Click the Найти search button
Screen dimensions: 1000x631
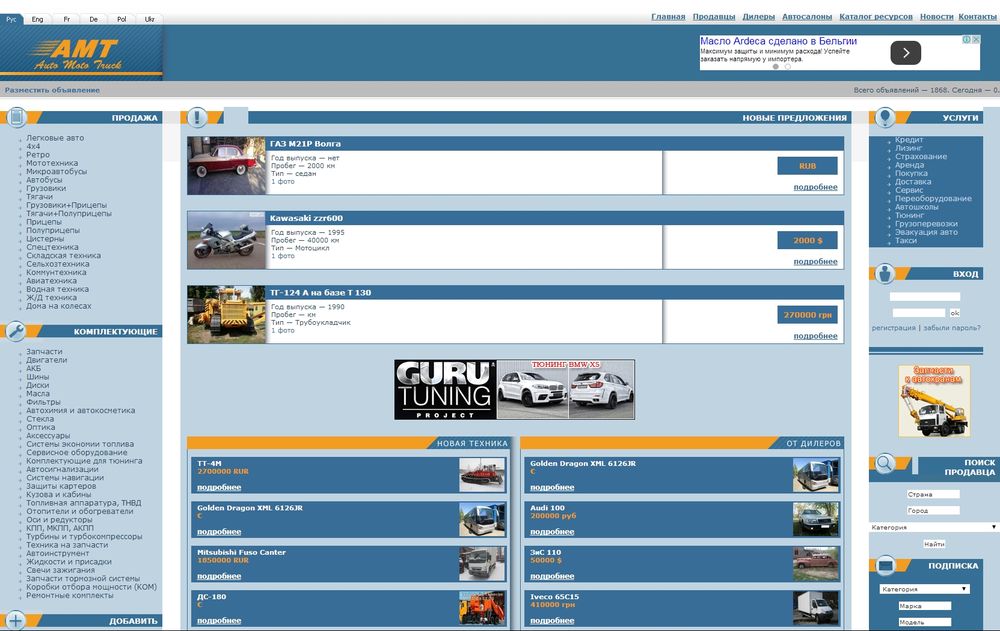click(934, 544)
